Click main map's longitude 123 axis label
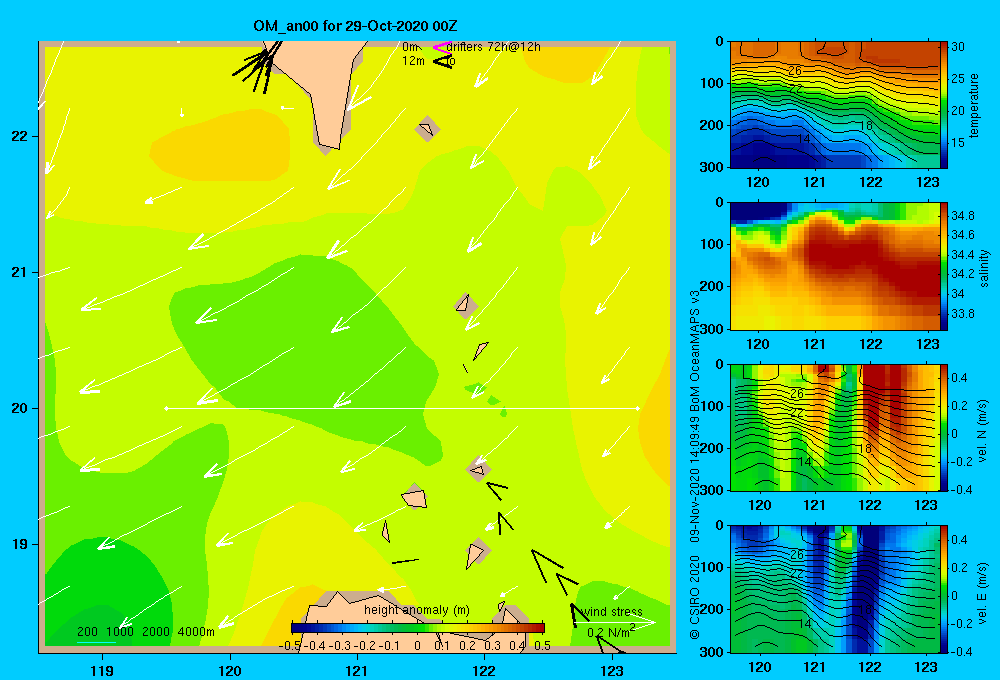 [x=612, y=670]
